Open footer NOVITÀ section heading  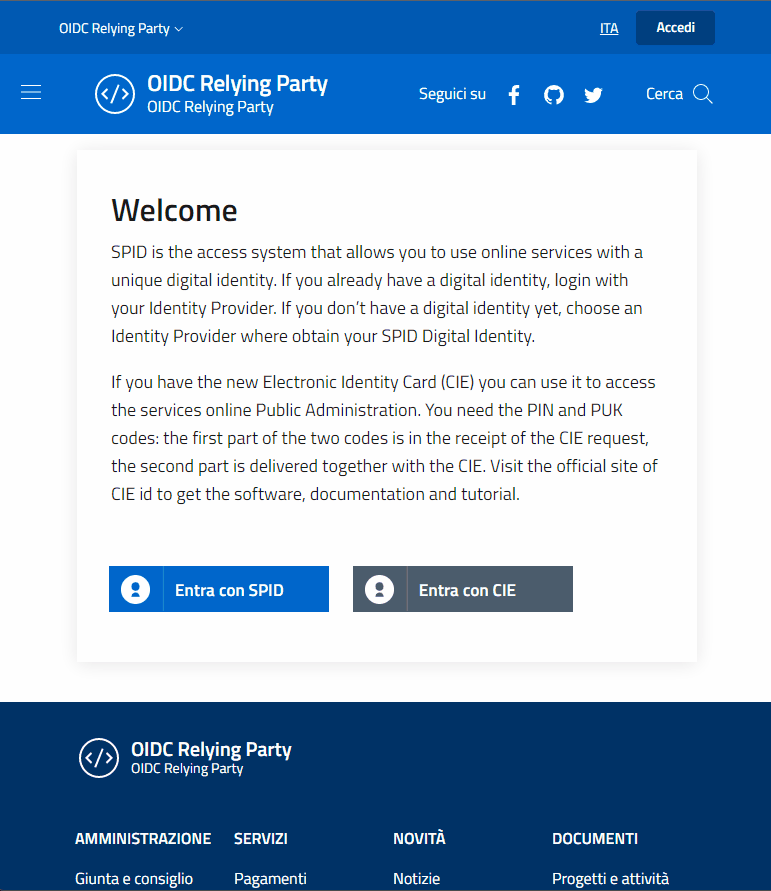click(x=419, y=838)
